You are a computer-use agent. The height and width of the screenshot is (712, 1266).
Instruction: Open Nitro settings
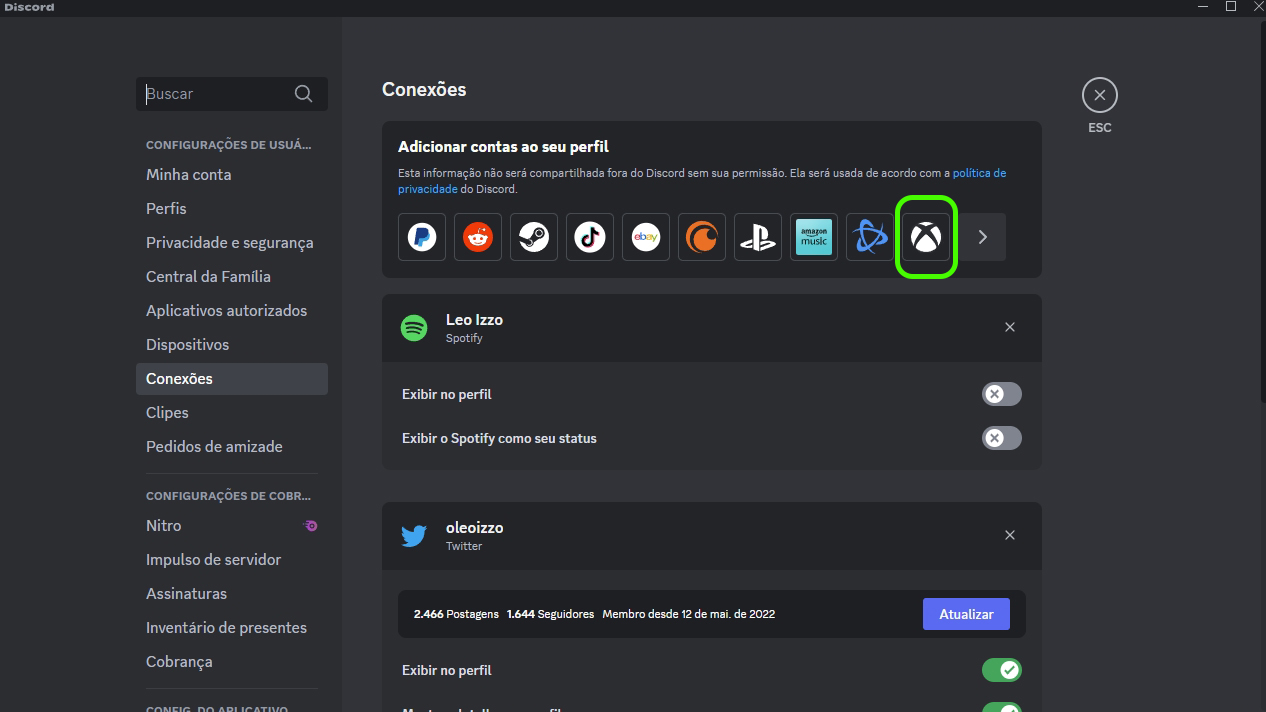pos(232,525)
